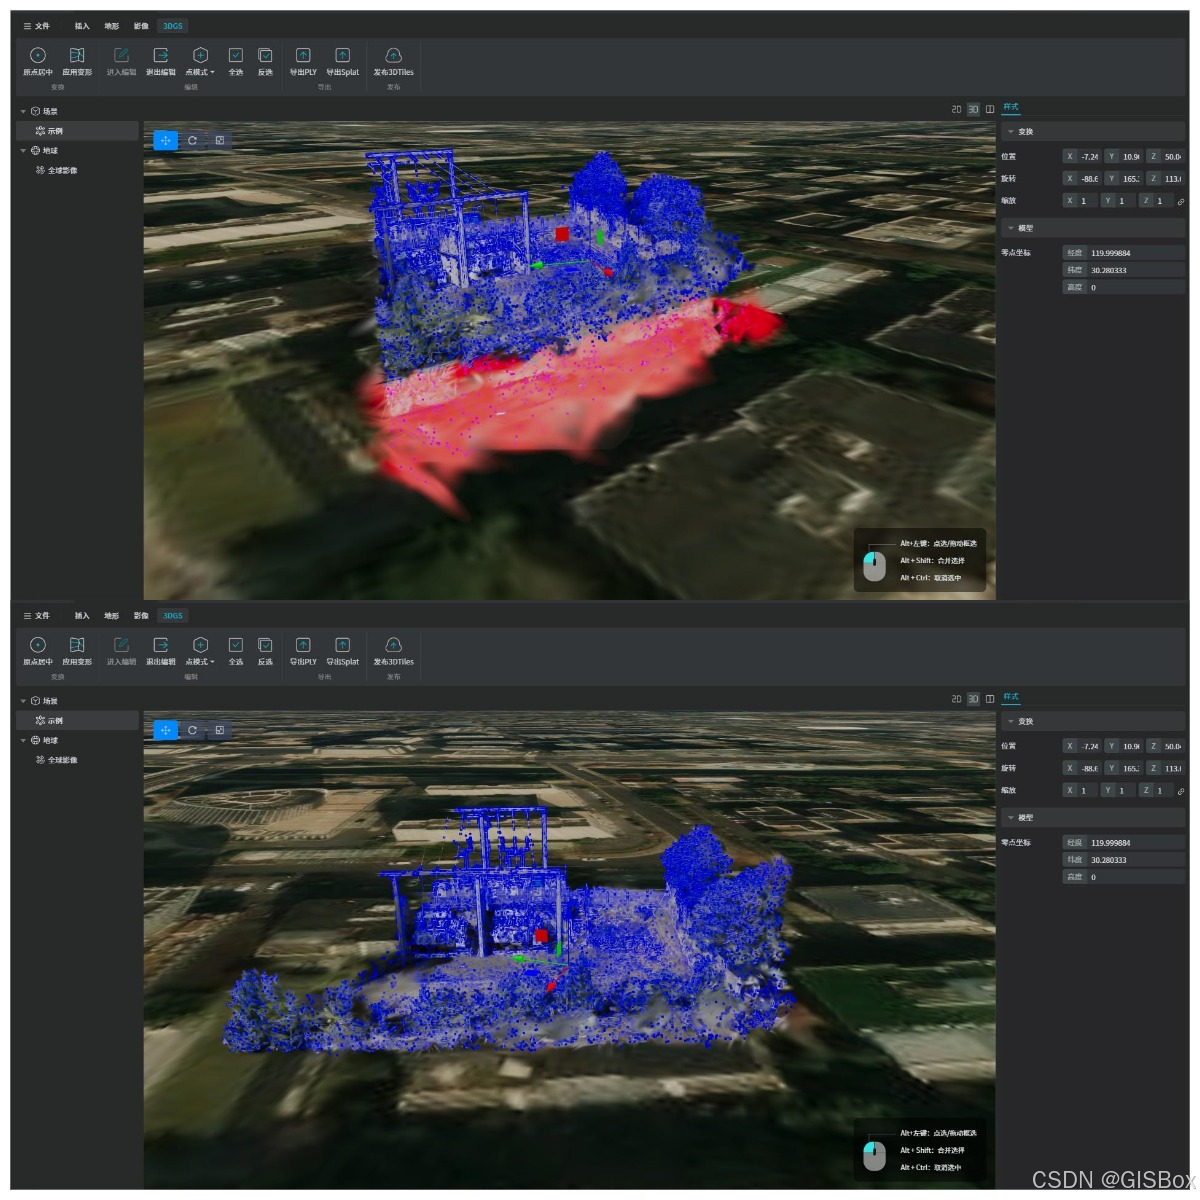Collapse 模型 section in lower panel
The width and height of the screenshot is (1200, 1200).
tap(1011, 818)
